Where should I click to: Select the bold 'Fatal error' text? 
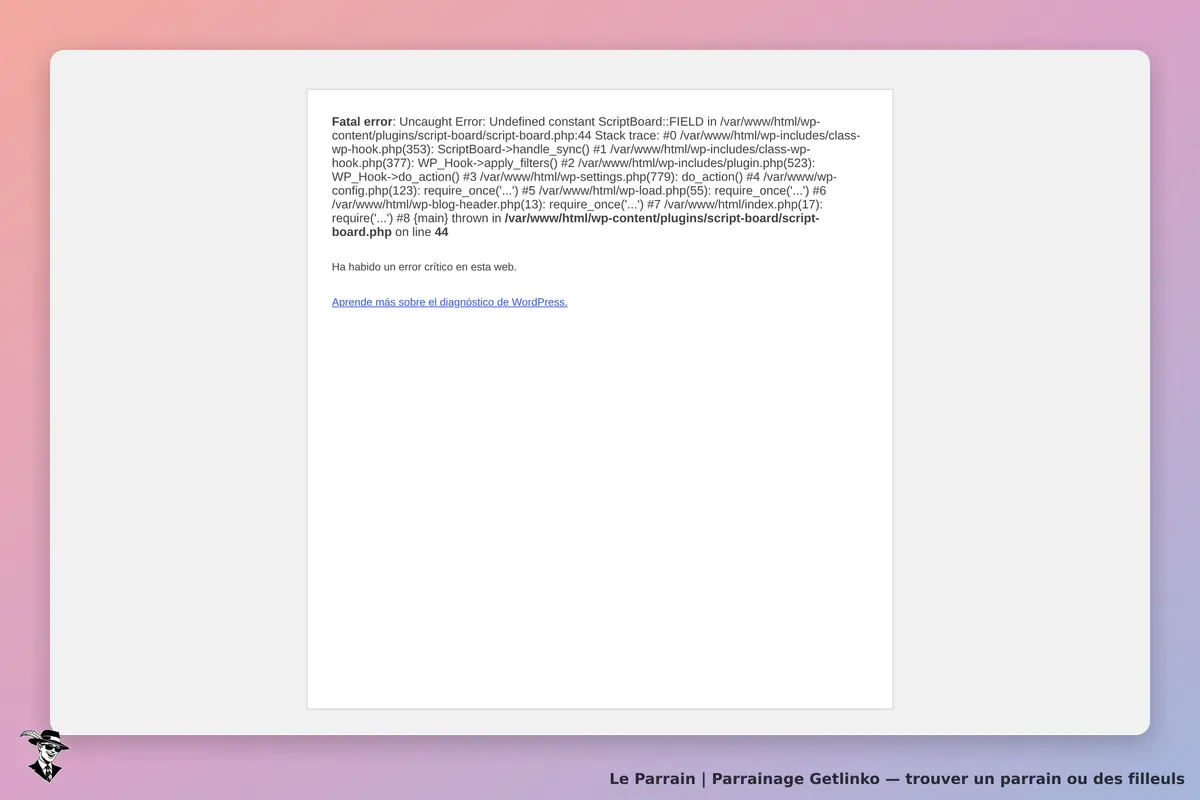[362, 122]
